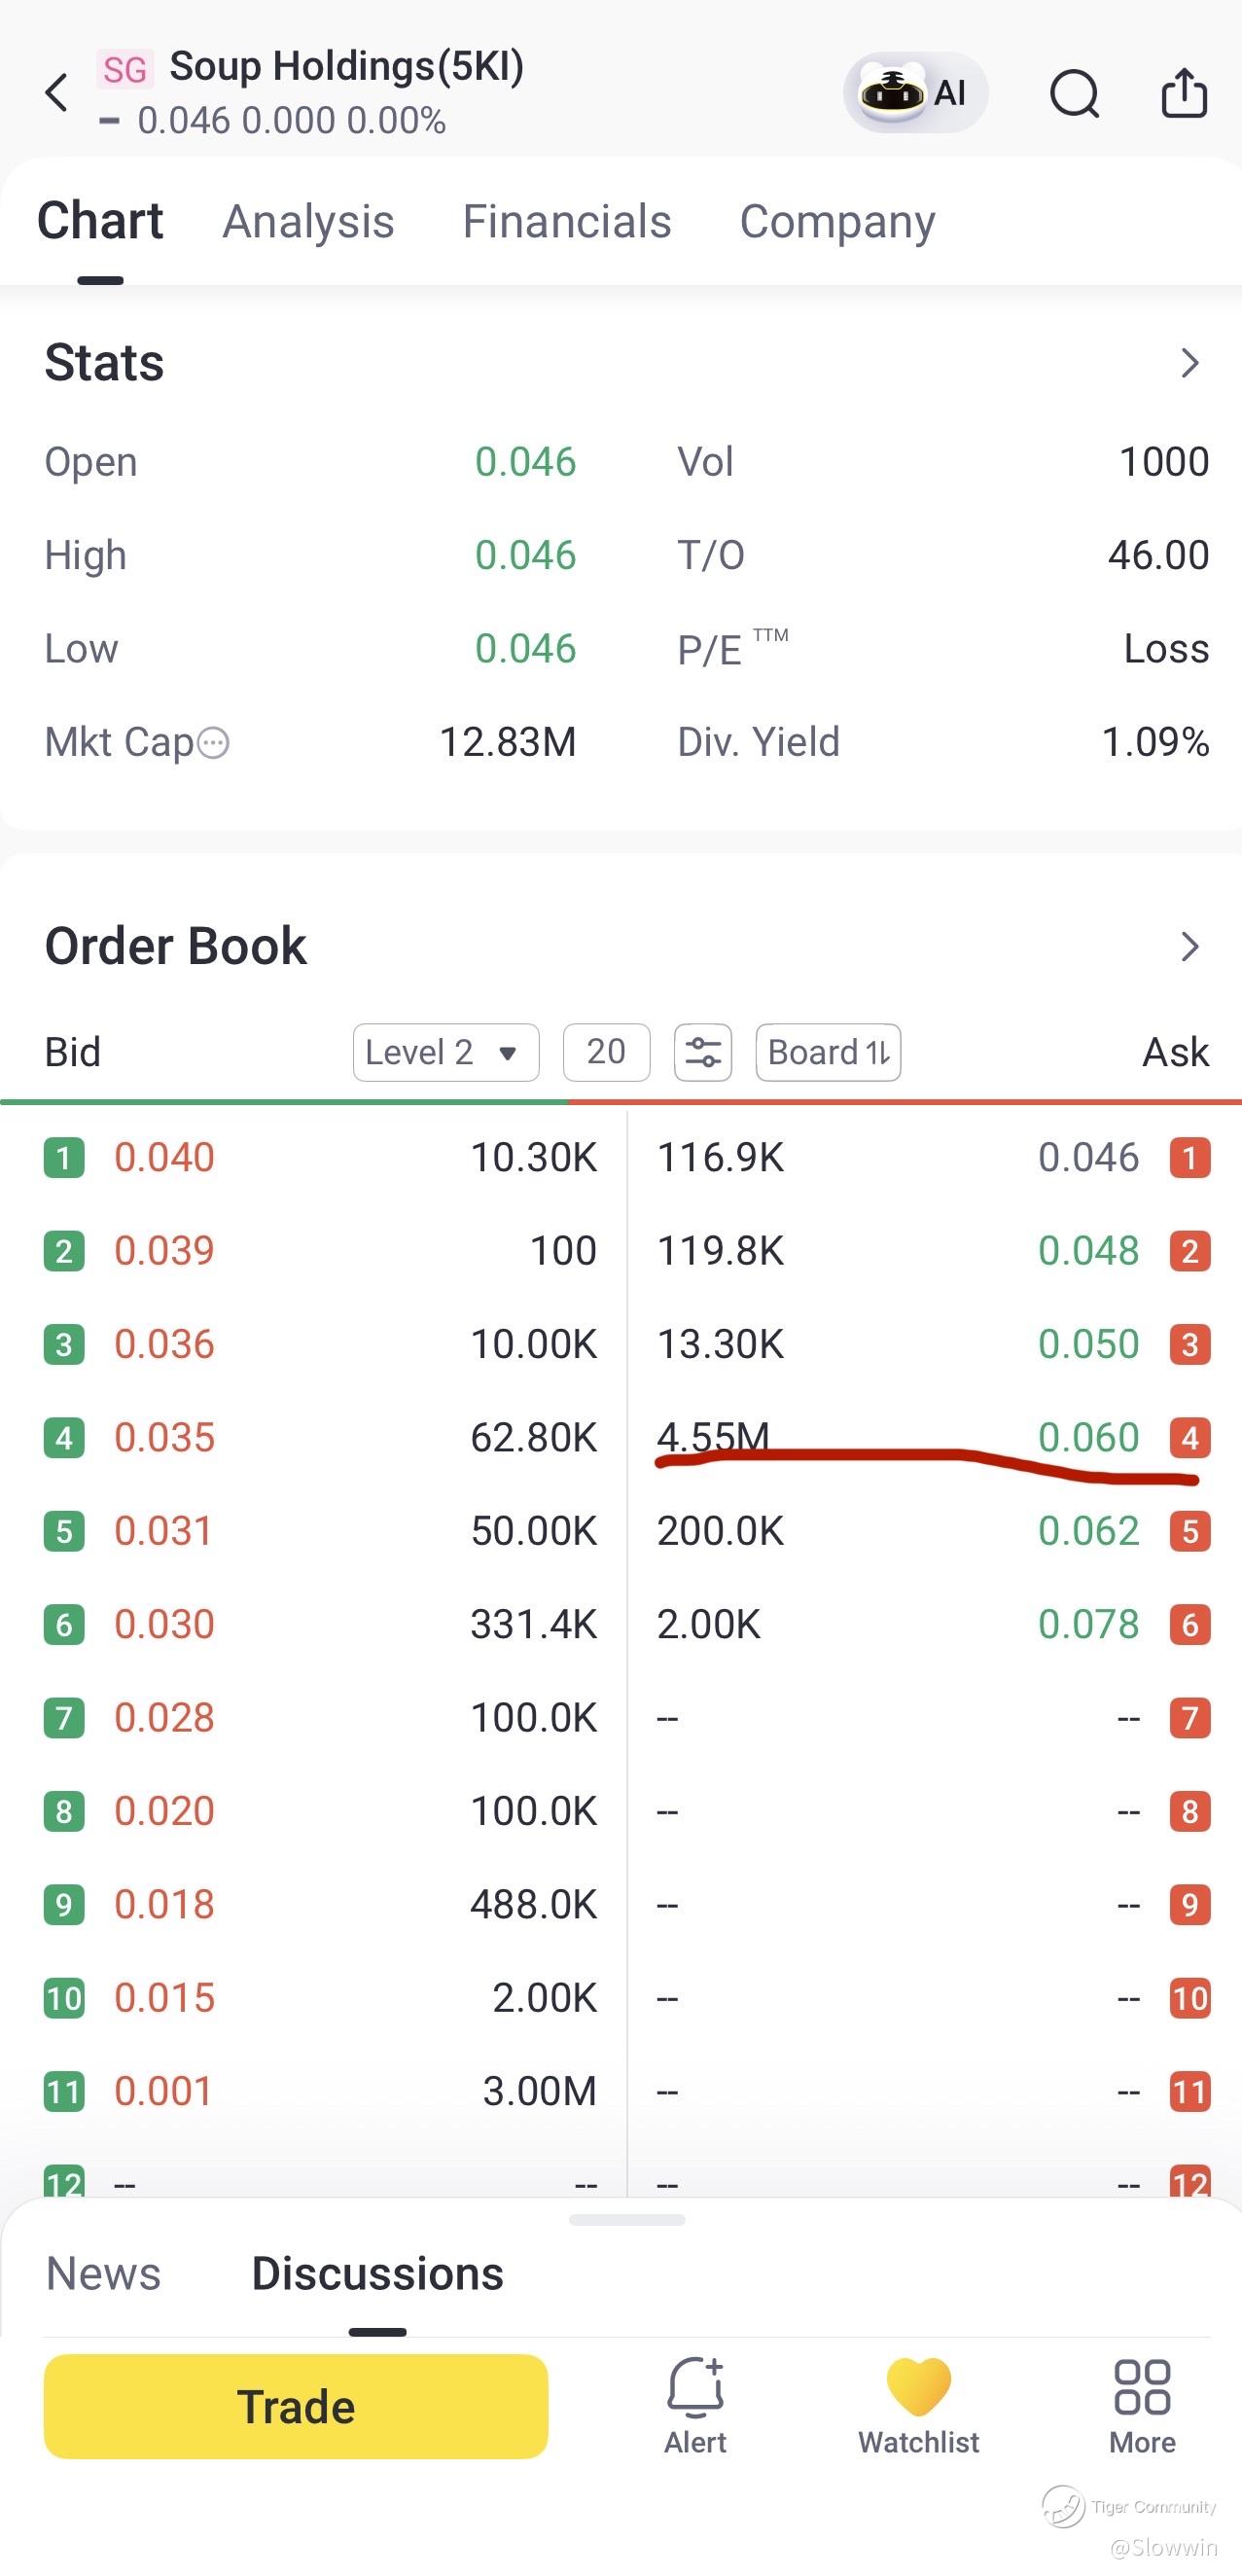Screen dimensions: 1242x2576
Task: Tap the yellow Trade button
Action: pos(296,2406)
